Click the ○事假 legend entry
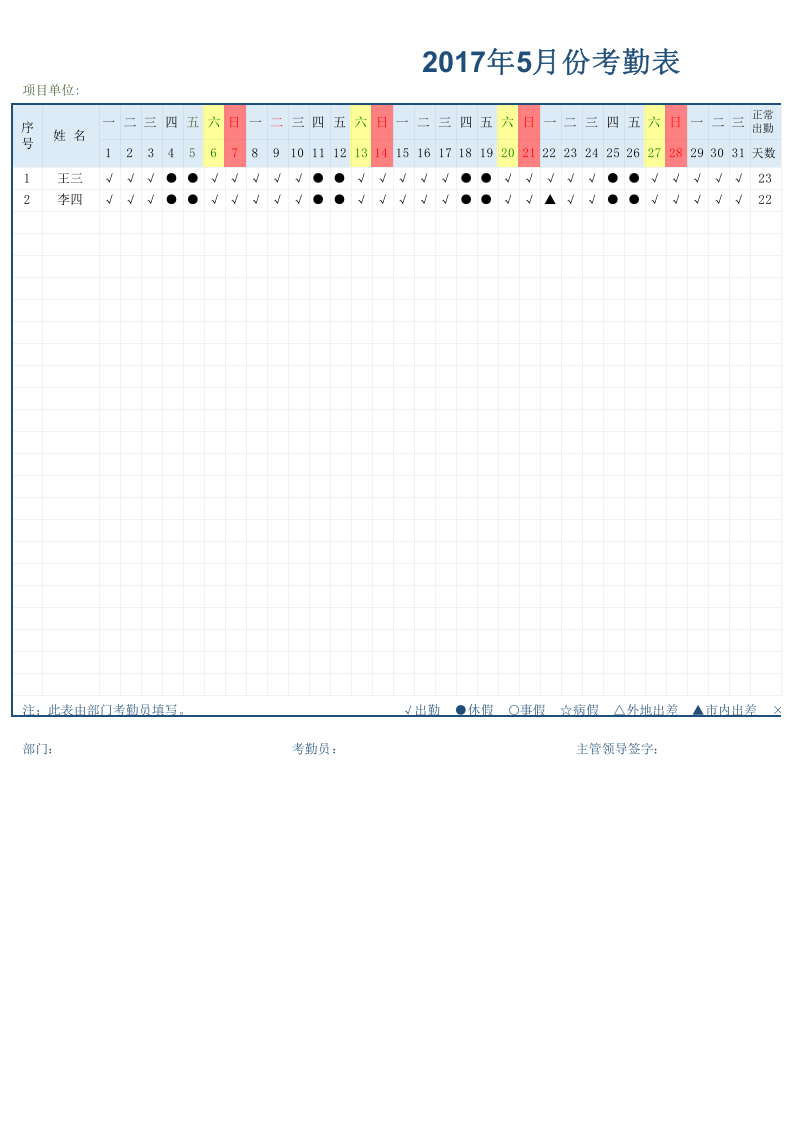The height and width of the screenshot is (1122, 793). coord(527,710)
